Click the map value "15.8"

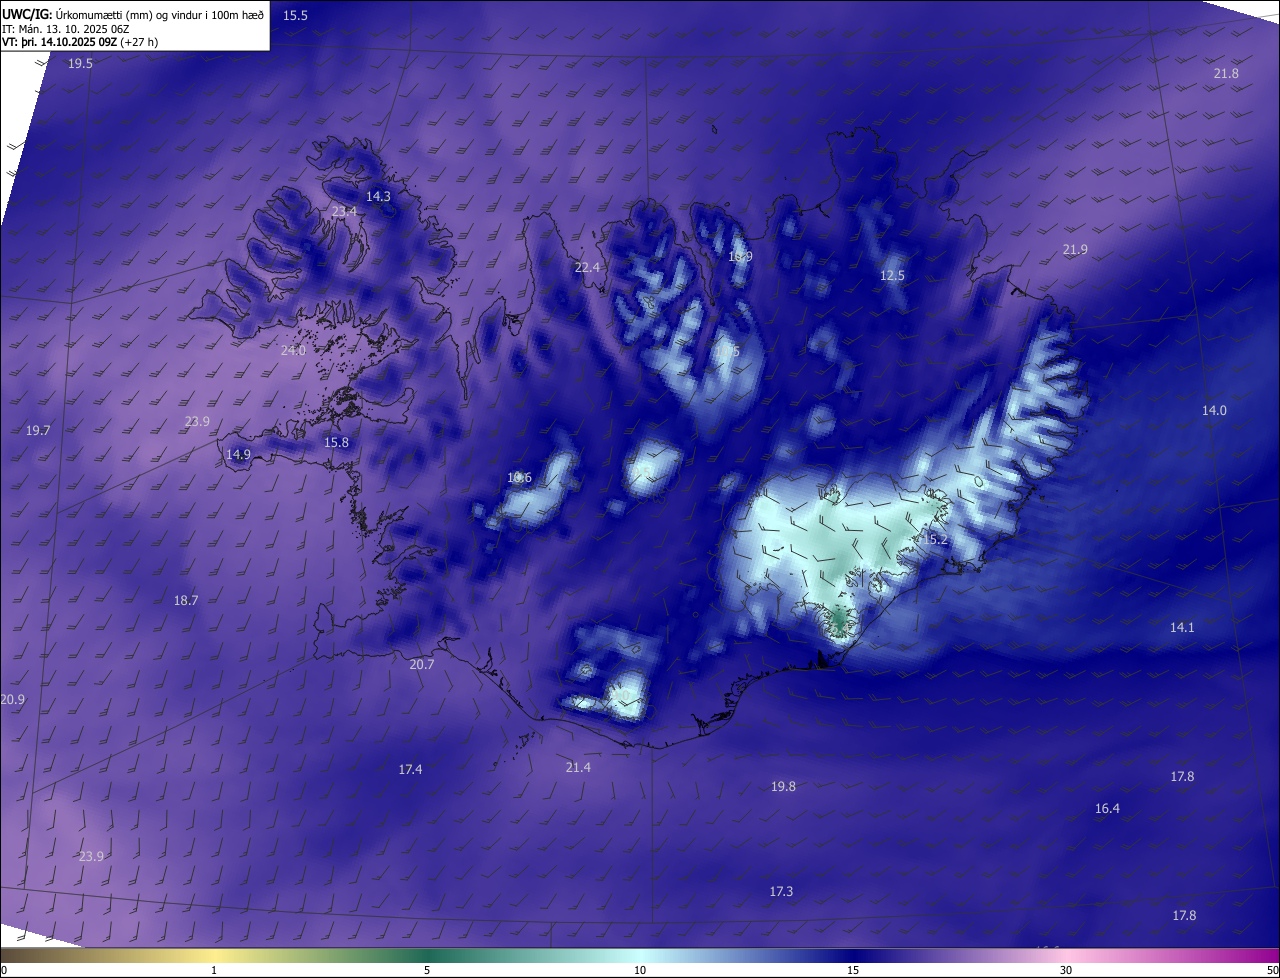(336, 442)
